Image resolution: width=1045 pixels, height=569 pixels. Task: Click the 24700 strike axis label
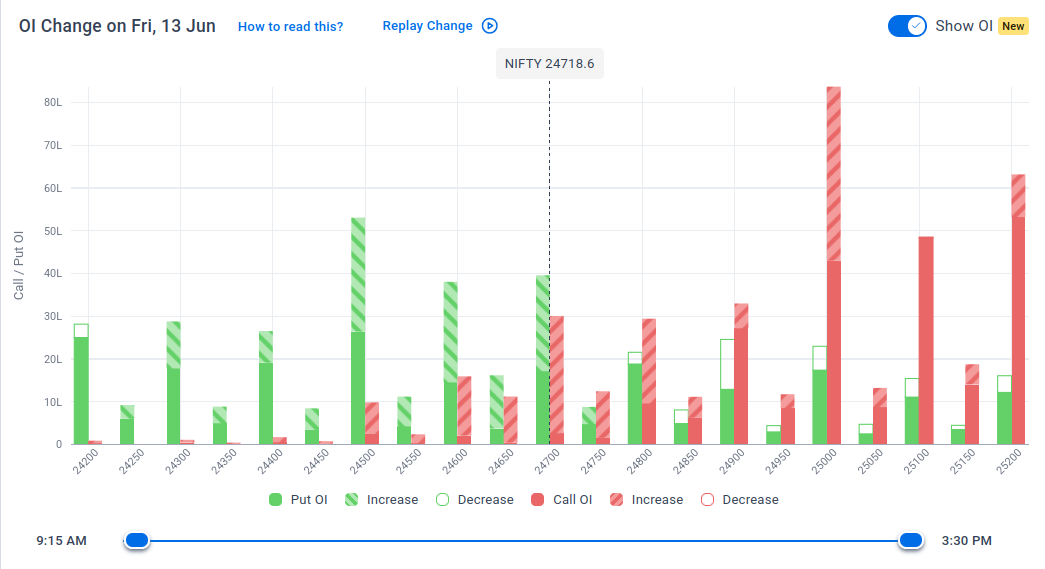[x=546, y=462]
